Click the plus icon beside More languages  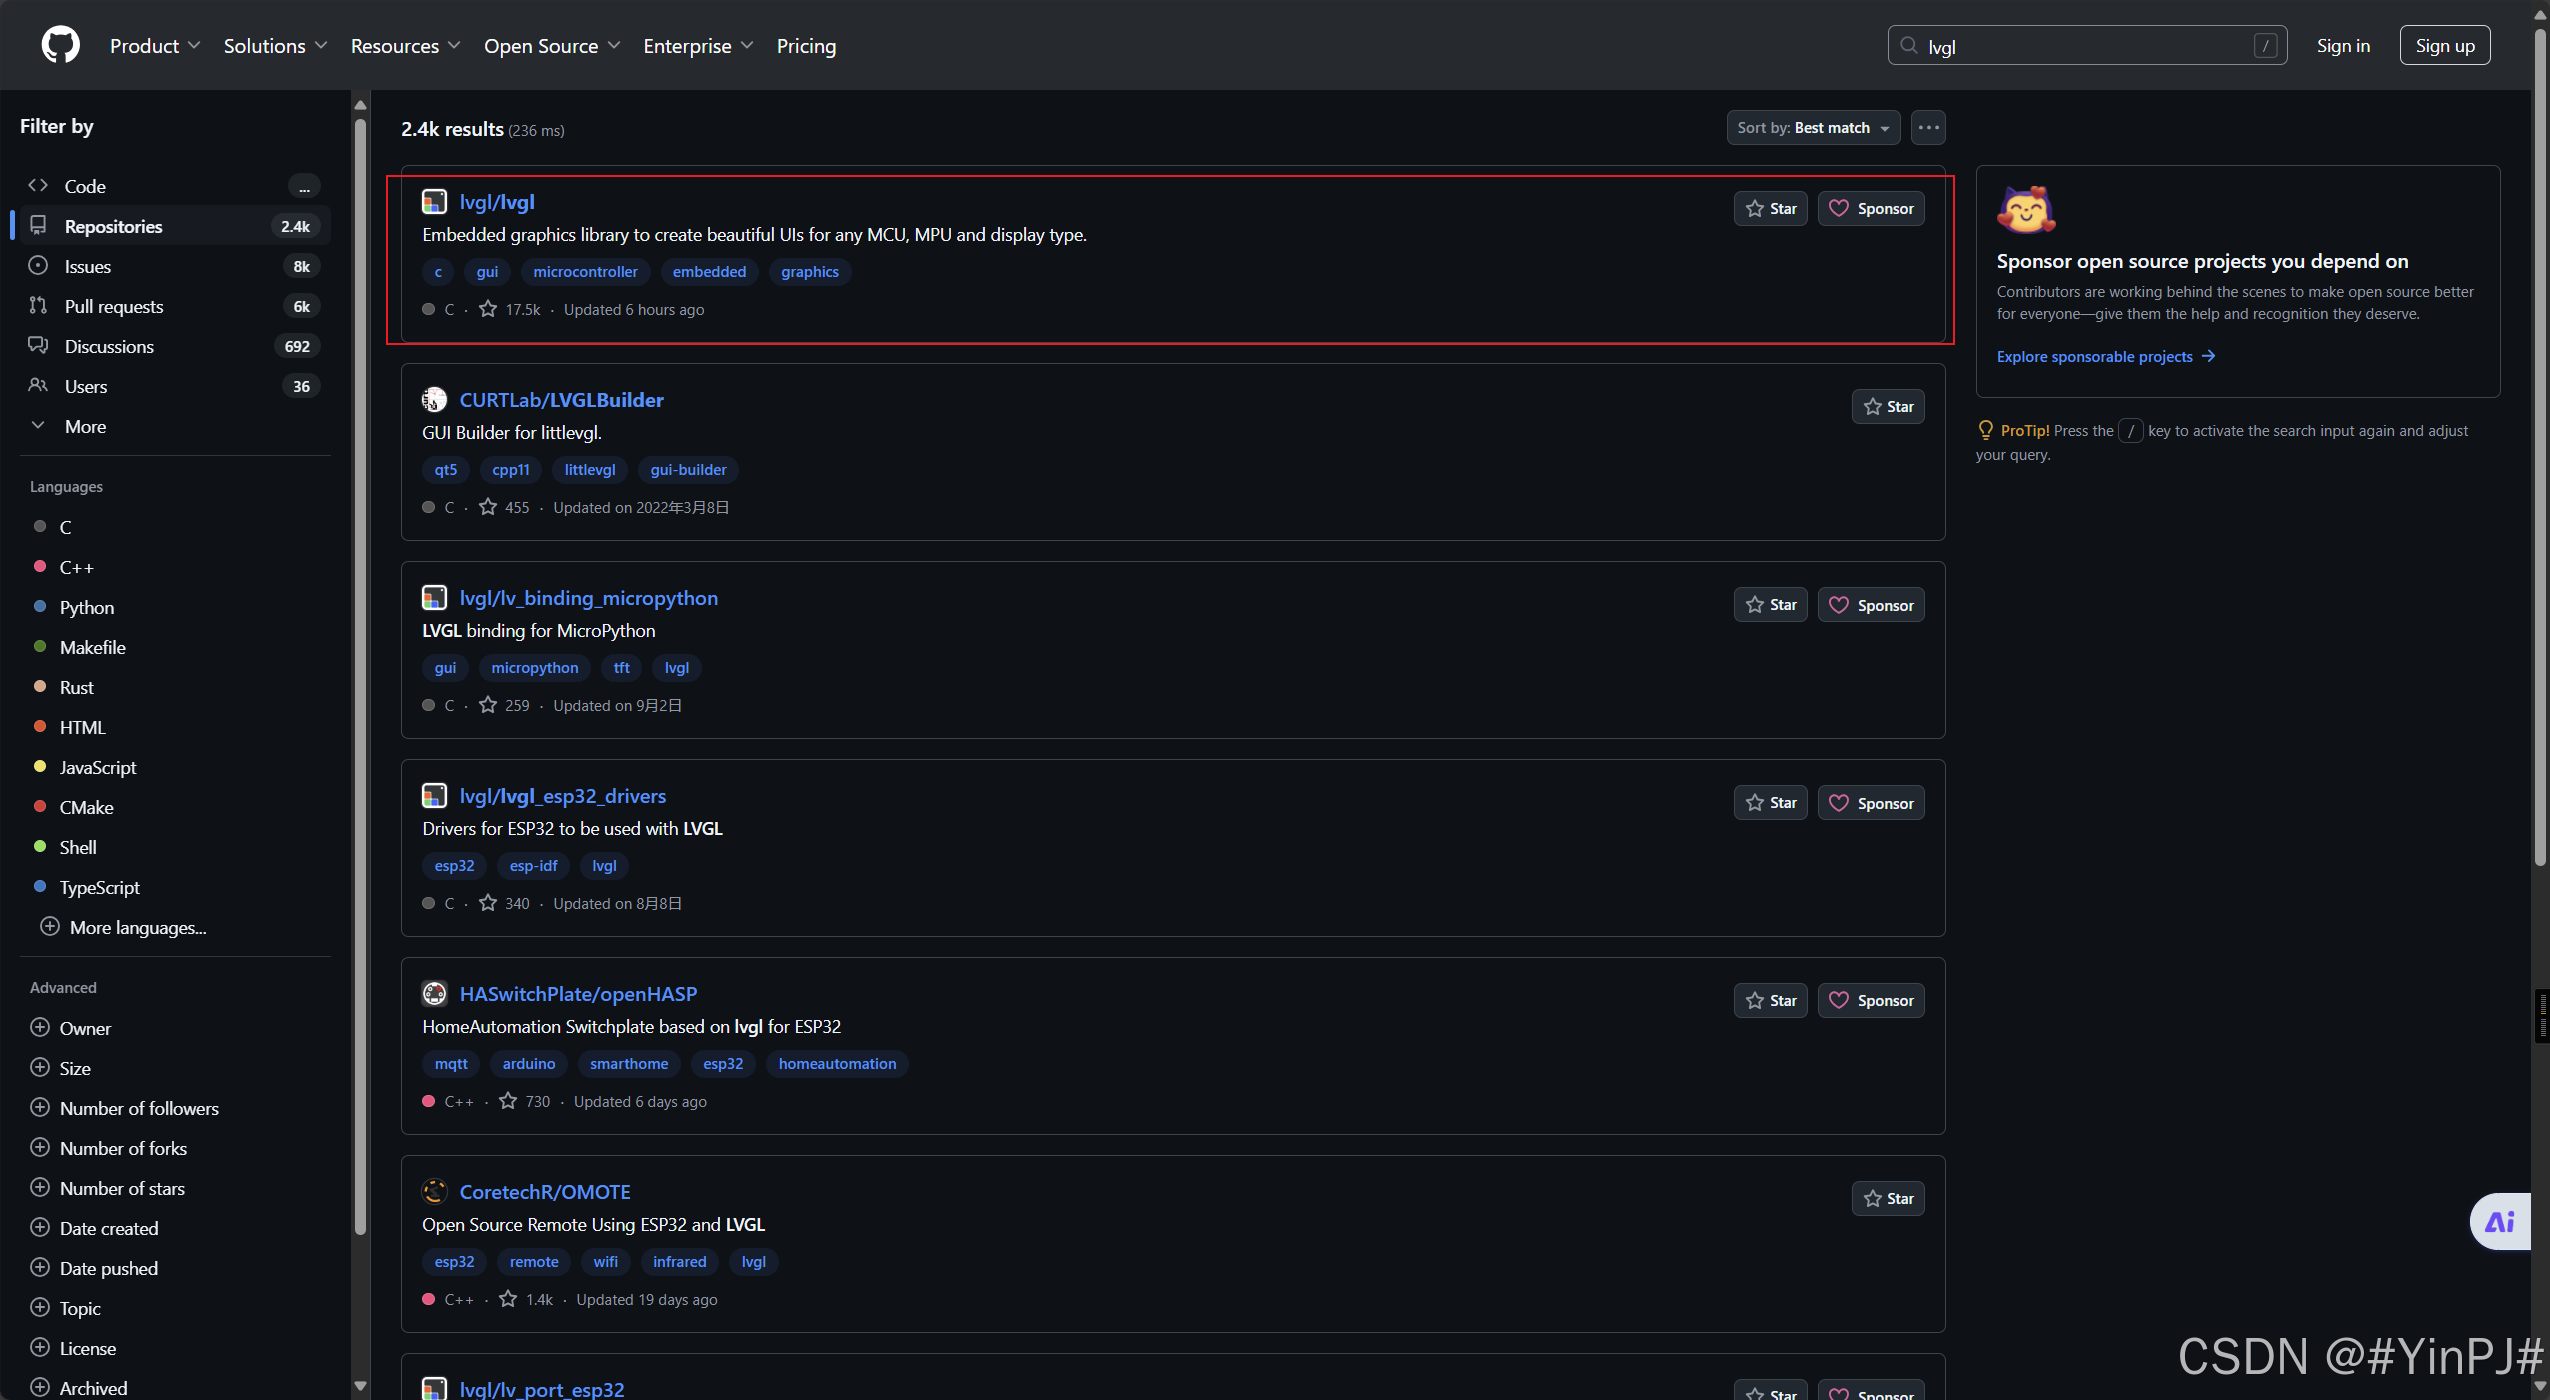(50, 927)
